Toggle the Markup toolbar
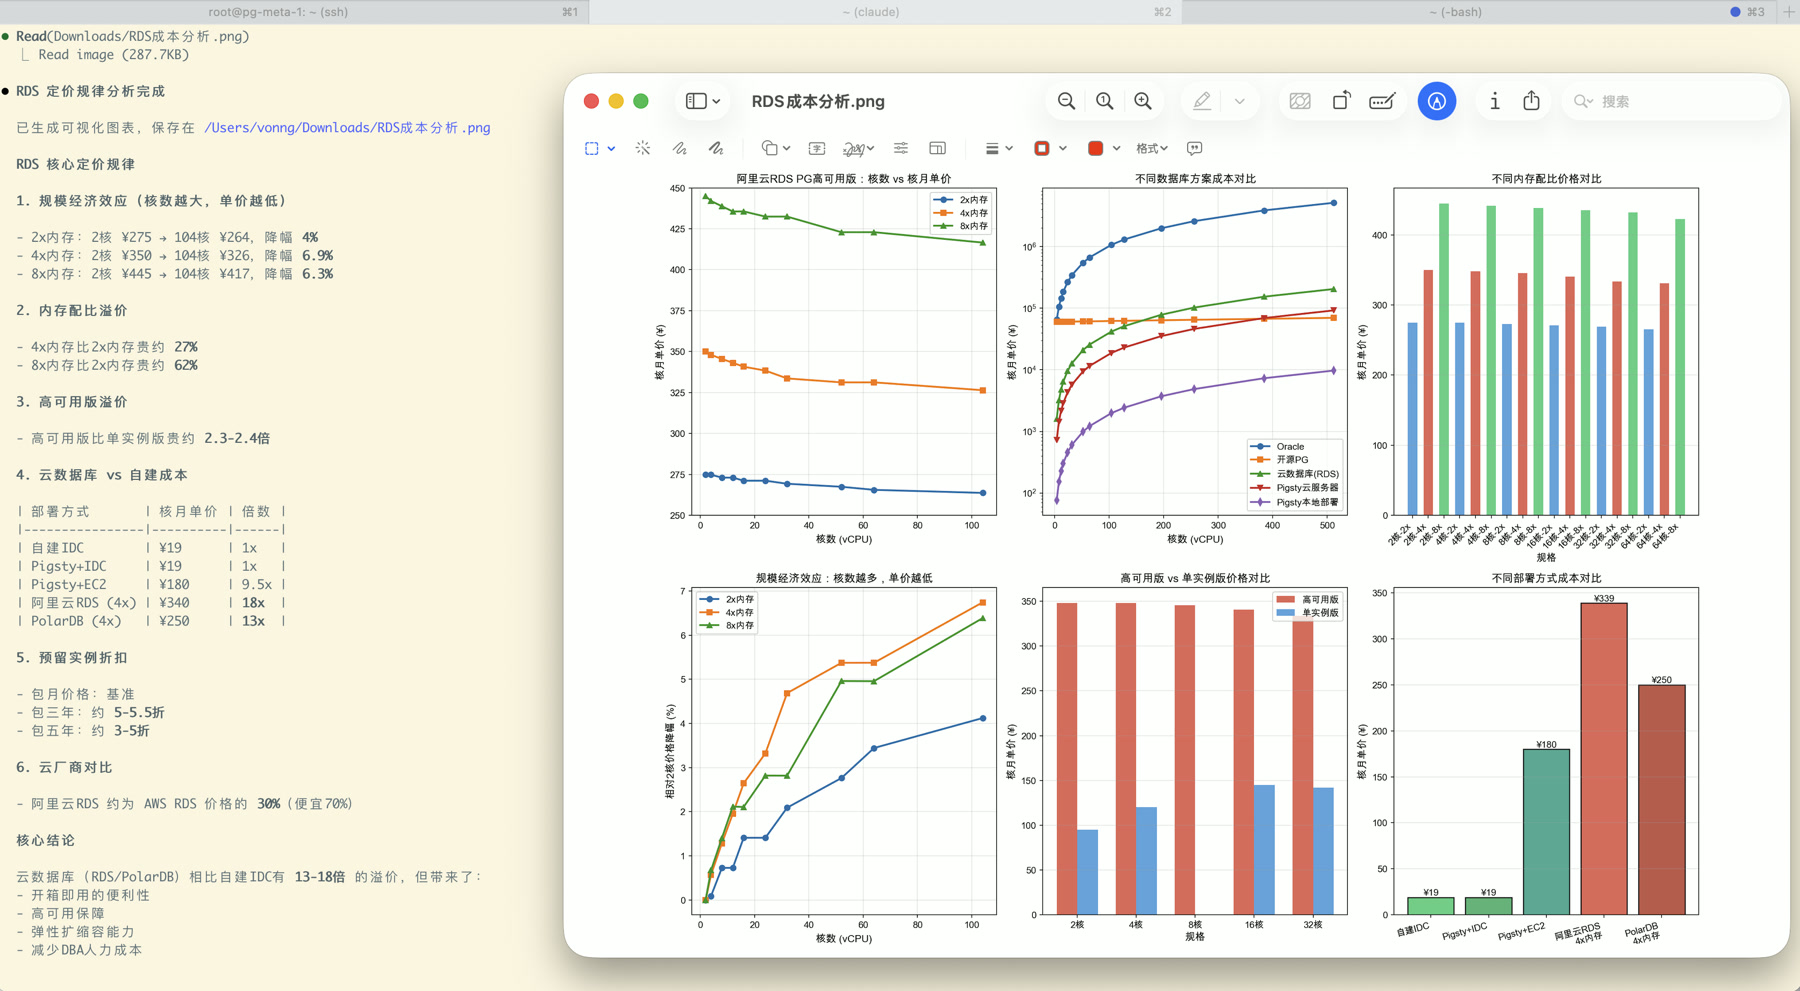This screenshot has width=1800, height=991. (x=1436, y=100)
